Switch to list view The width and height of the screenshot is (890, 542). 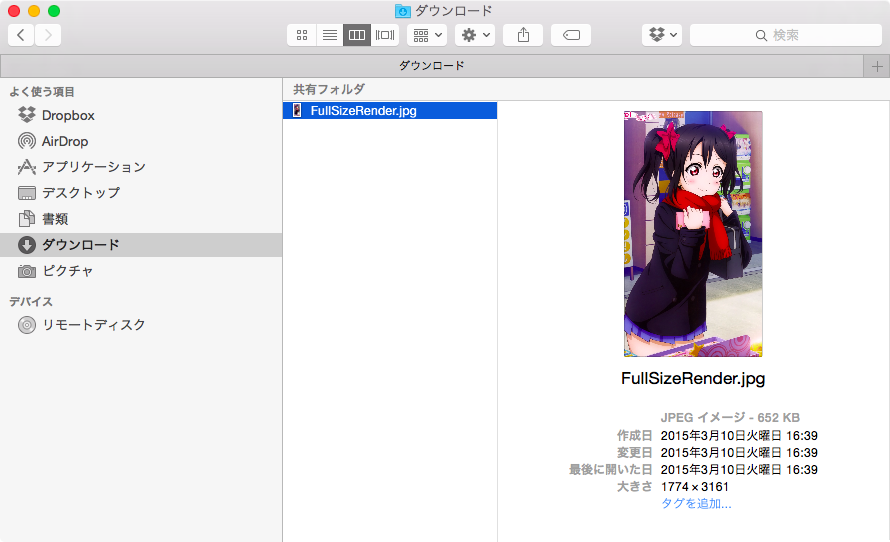(x=330, y=35)
